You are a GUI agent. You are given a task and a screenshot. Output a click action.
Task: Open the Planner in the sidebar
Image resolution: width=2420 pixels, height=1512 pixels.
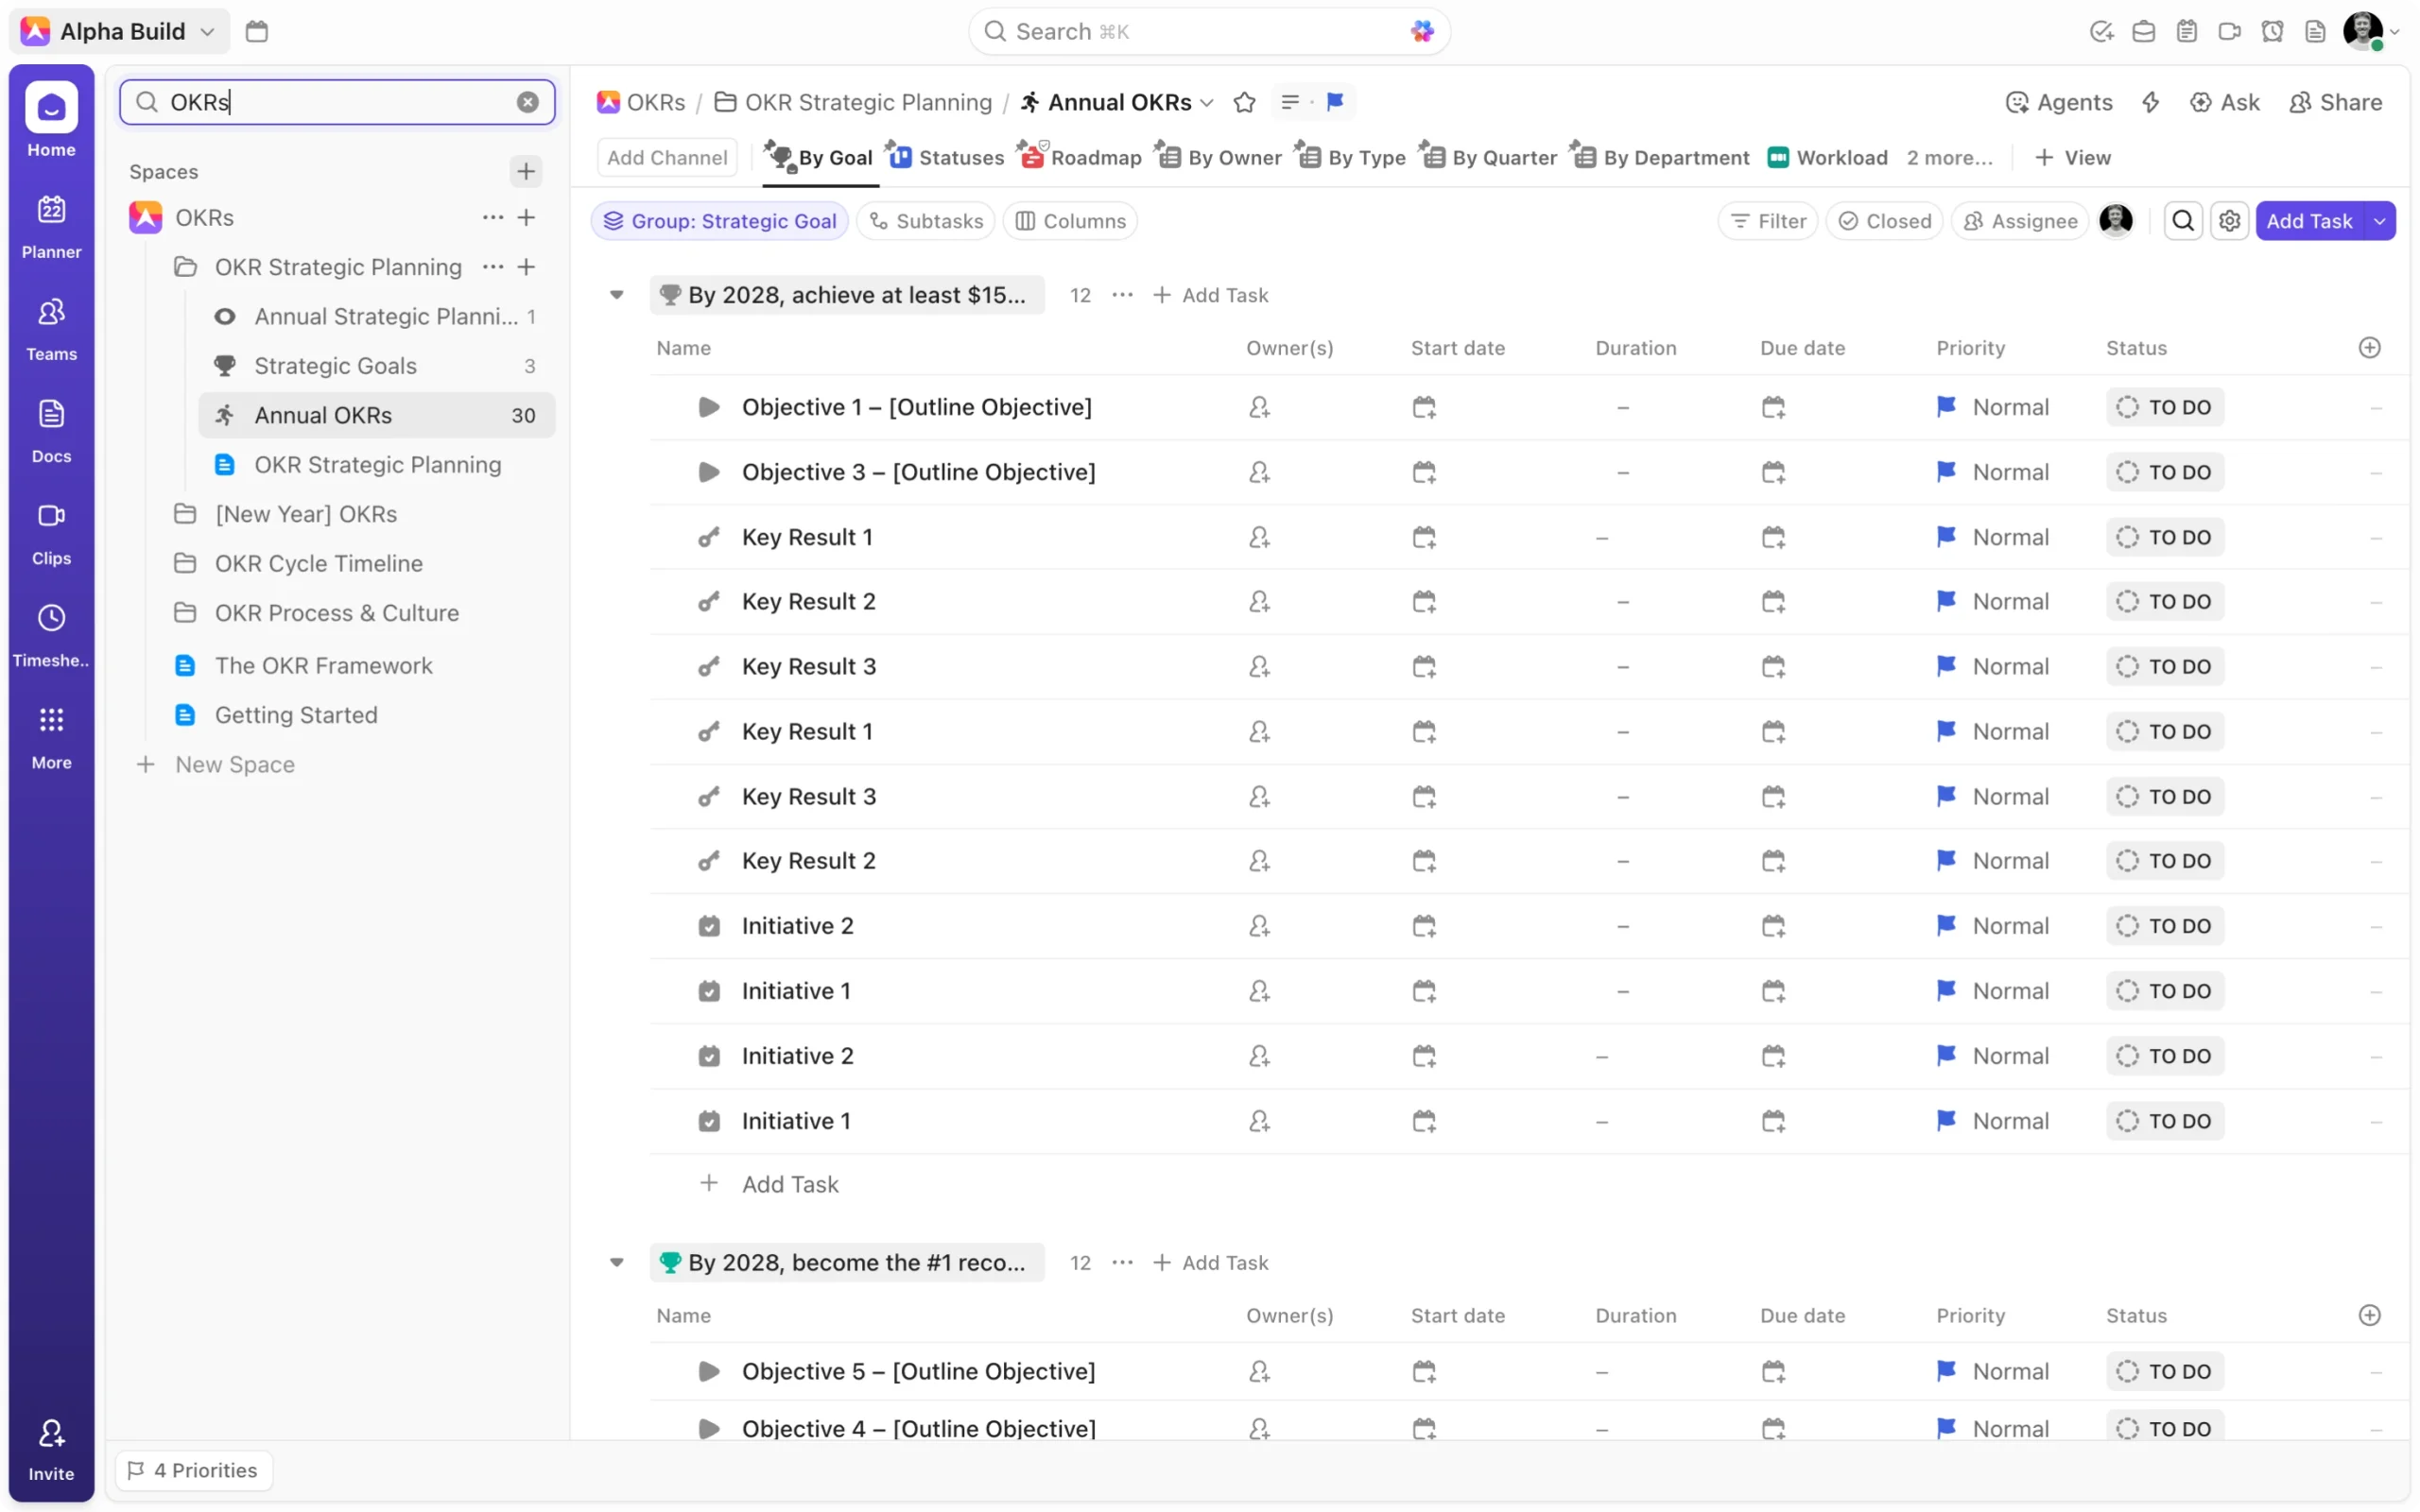[x=51, y=225]
